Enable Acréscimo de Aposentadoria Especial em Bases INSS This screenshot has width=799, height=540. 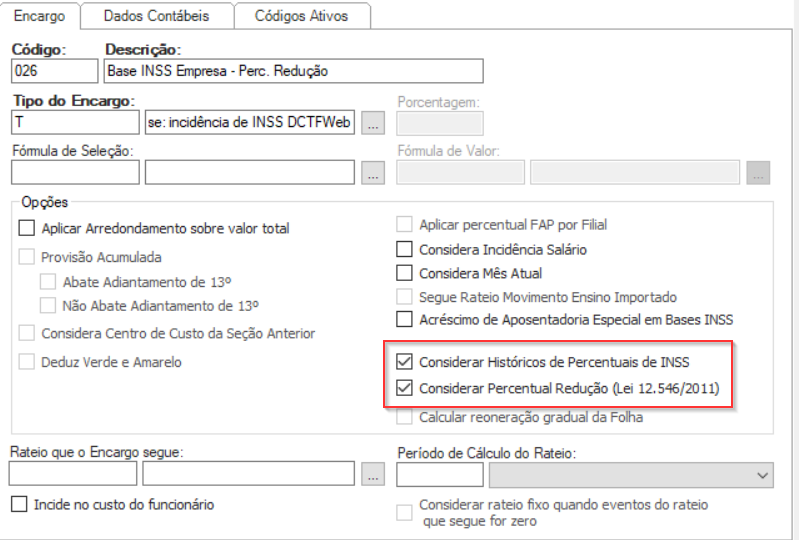coord(404,320)
